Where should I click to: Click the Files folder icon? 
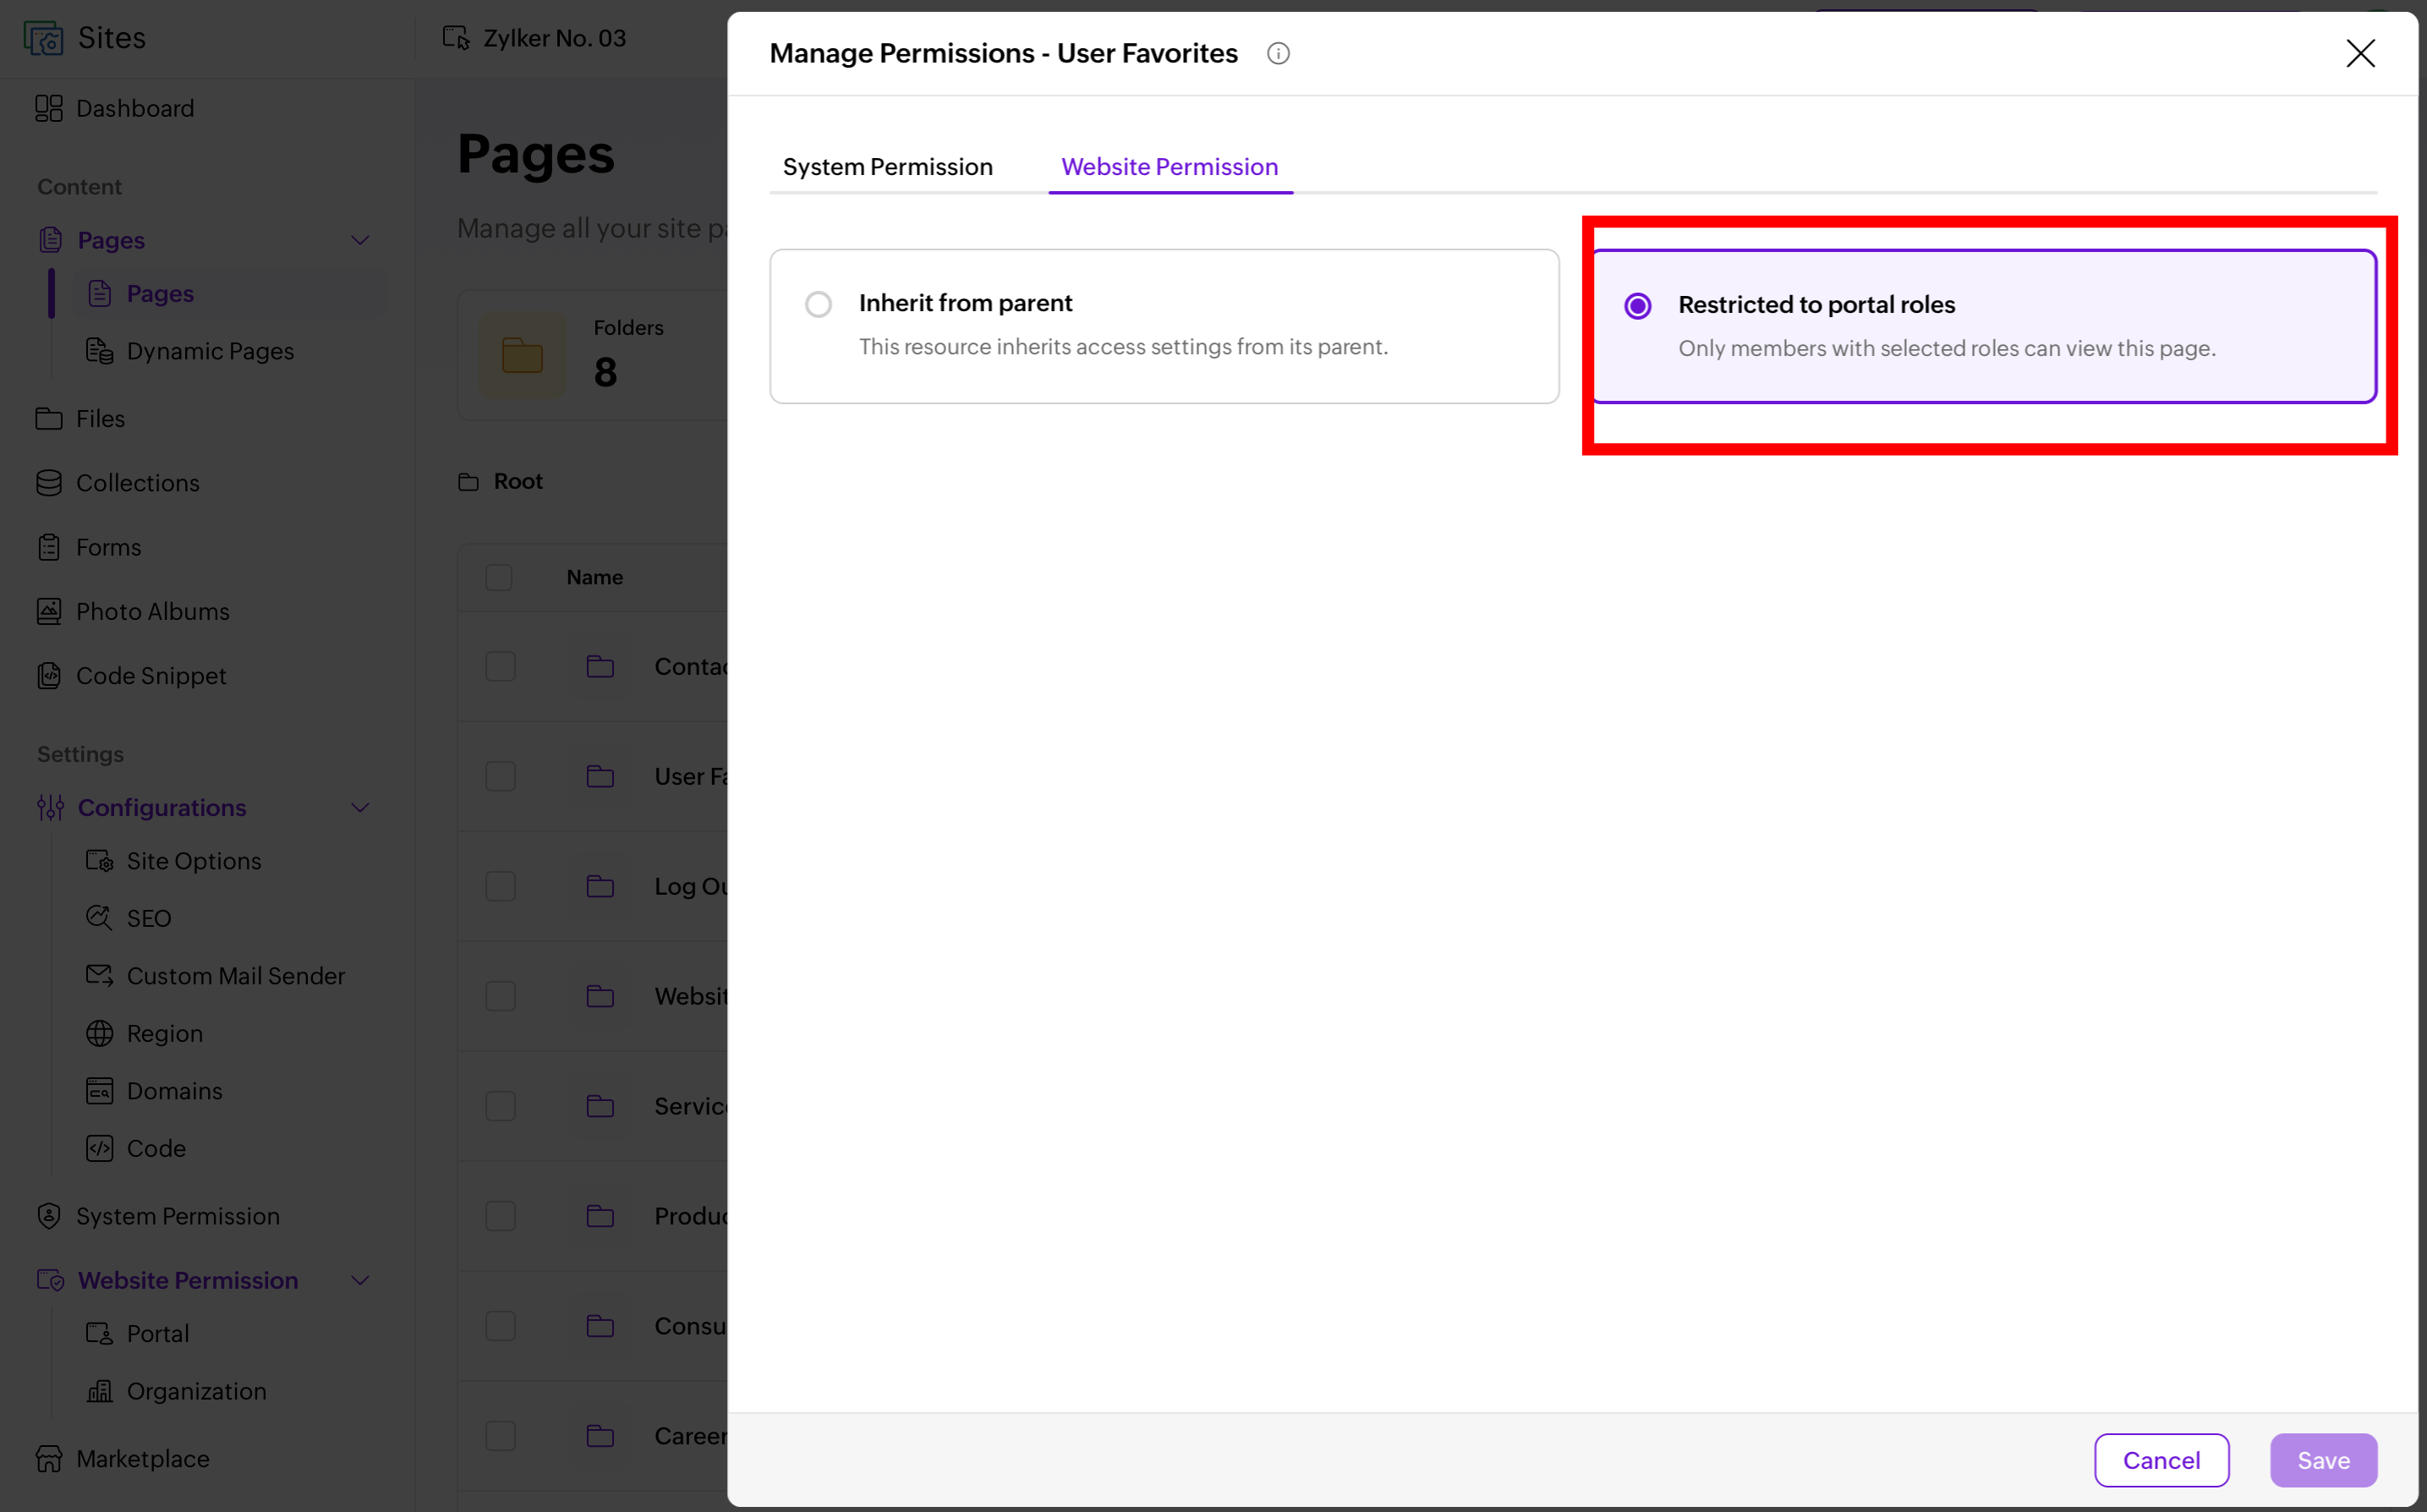pyautogui.click(x=48, y=418)
